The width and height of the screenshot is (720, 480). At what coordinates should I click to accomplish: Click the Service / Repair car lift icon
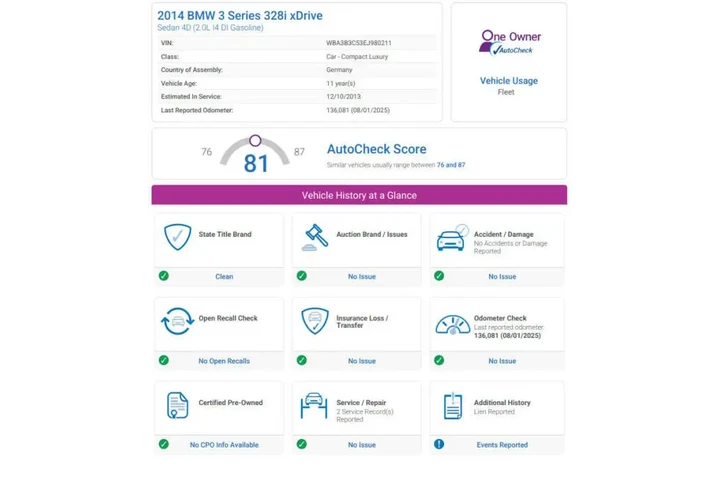click(314, 405)
